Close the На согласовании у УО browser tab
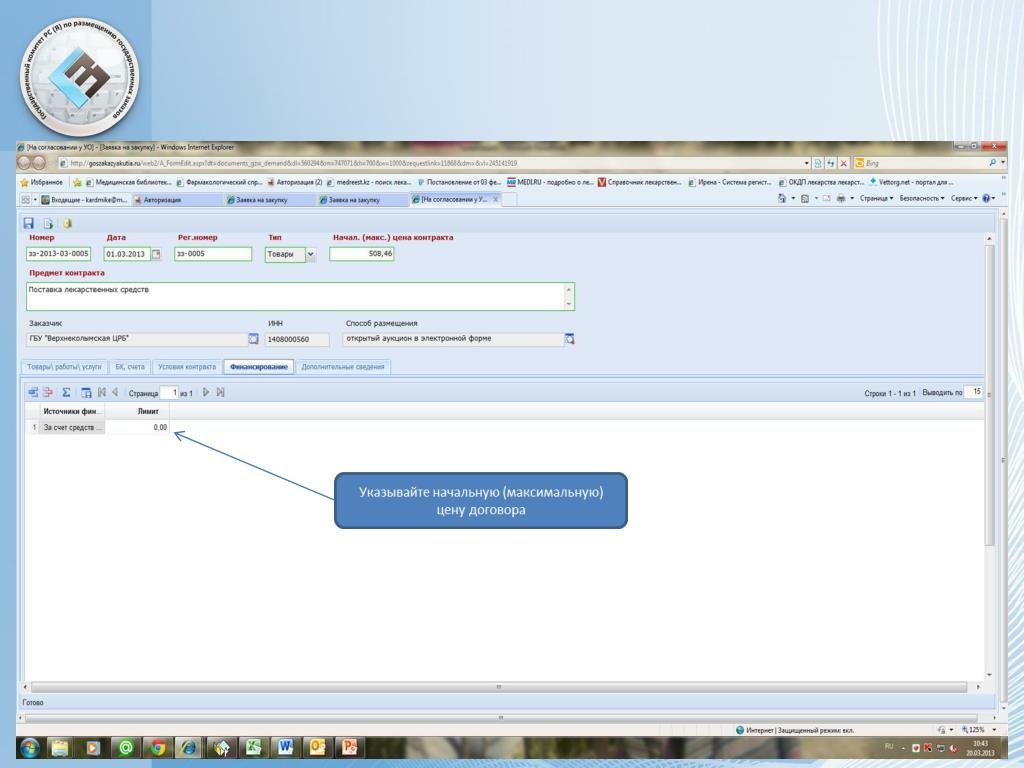This screenshot has height=768, width=1024. tap(496, 199)
